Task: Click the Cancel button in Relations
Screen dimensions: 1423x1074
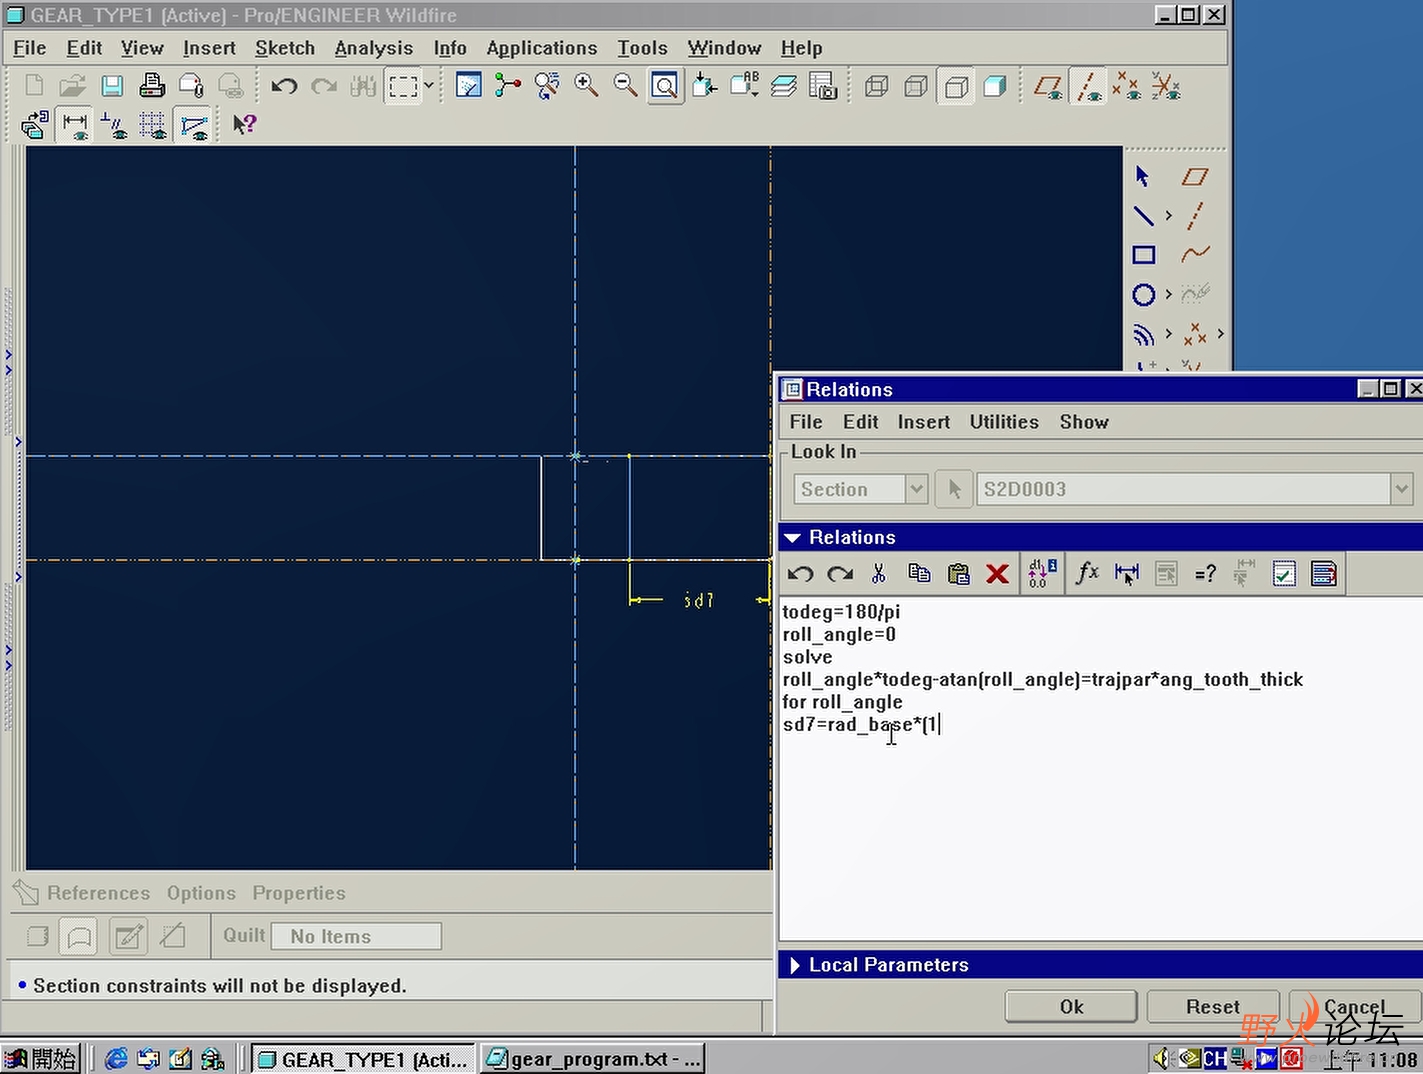Action: pyautogui.click(x=1355, y=1007)
